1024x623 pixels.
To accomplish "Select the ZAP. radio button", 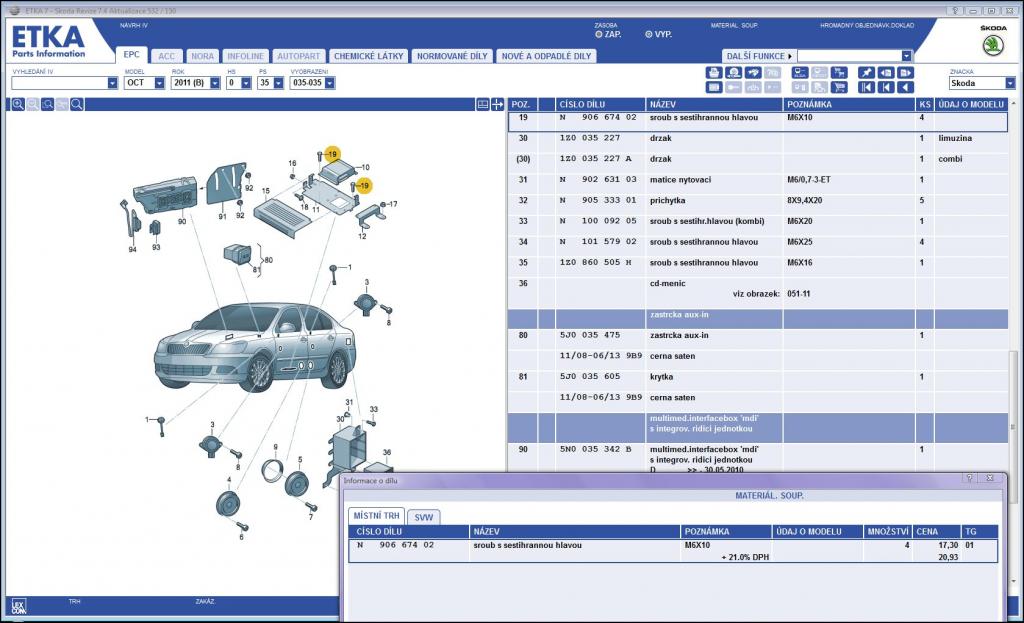I will tap(598, 35).
